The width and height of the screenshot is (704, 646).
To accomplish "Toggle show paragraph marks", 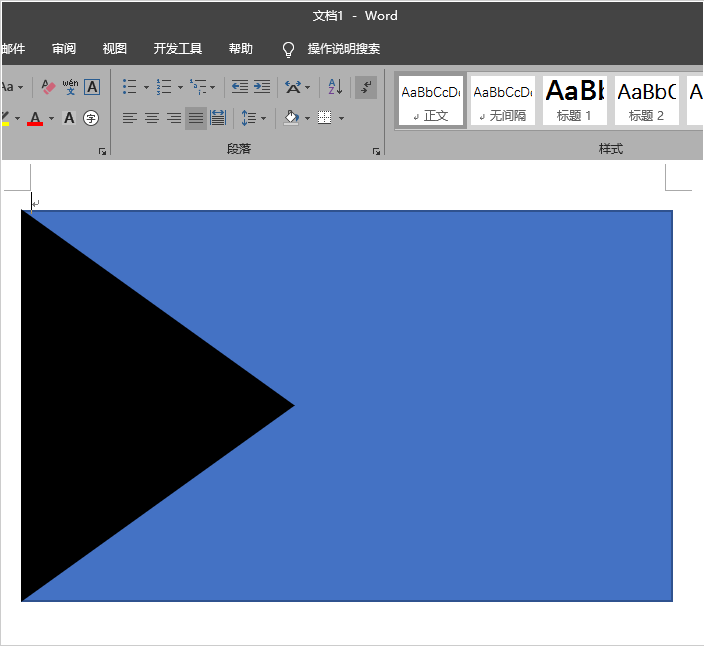I will pos(366,87).
